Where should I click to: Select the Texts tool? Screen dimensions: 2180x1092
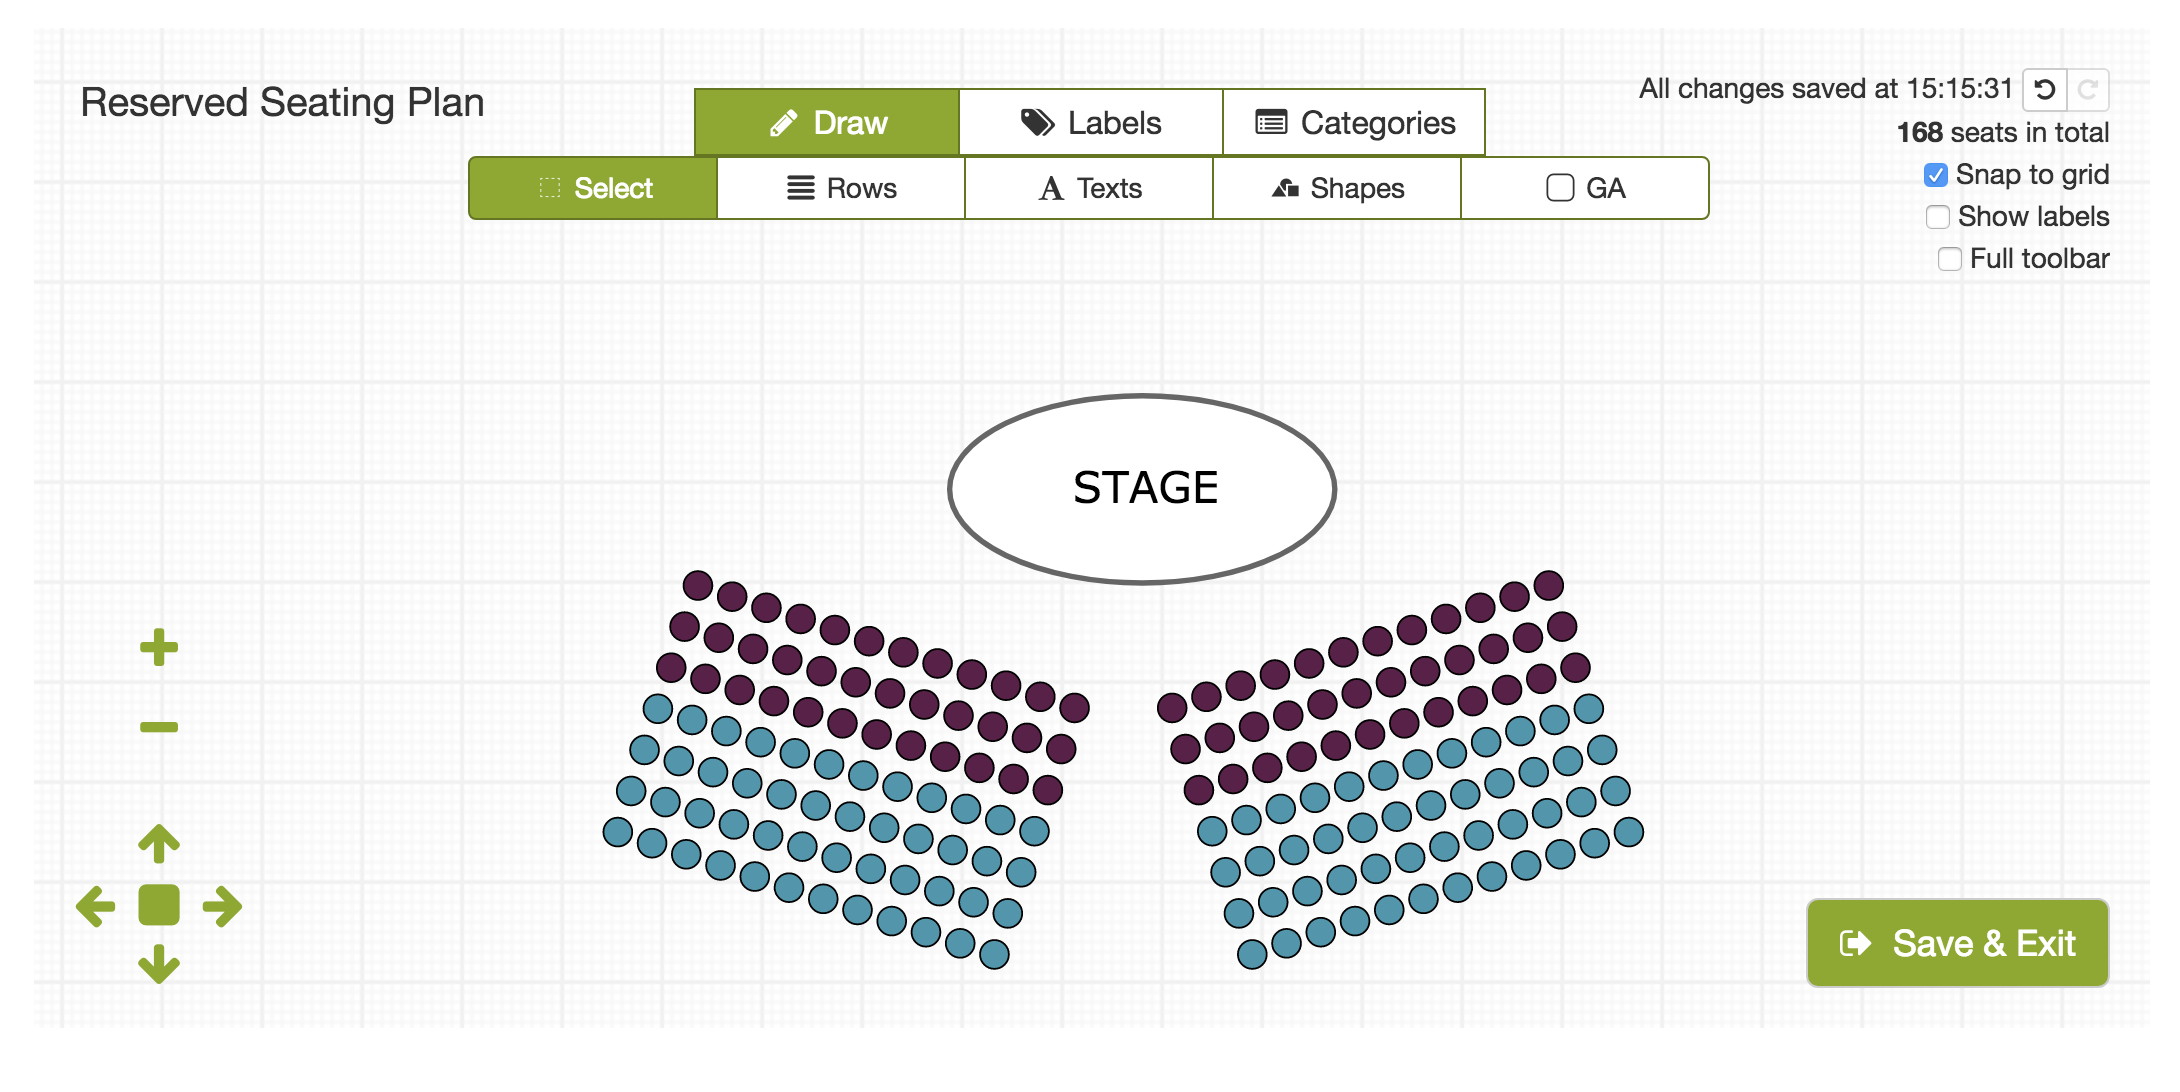(1089, 188)
